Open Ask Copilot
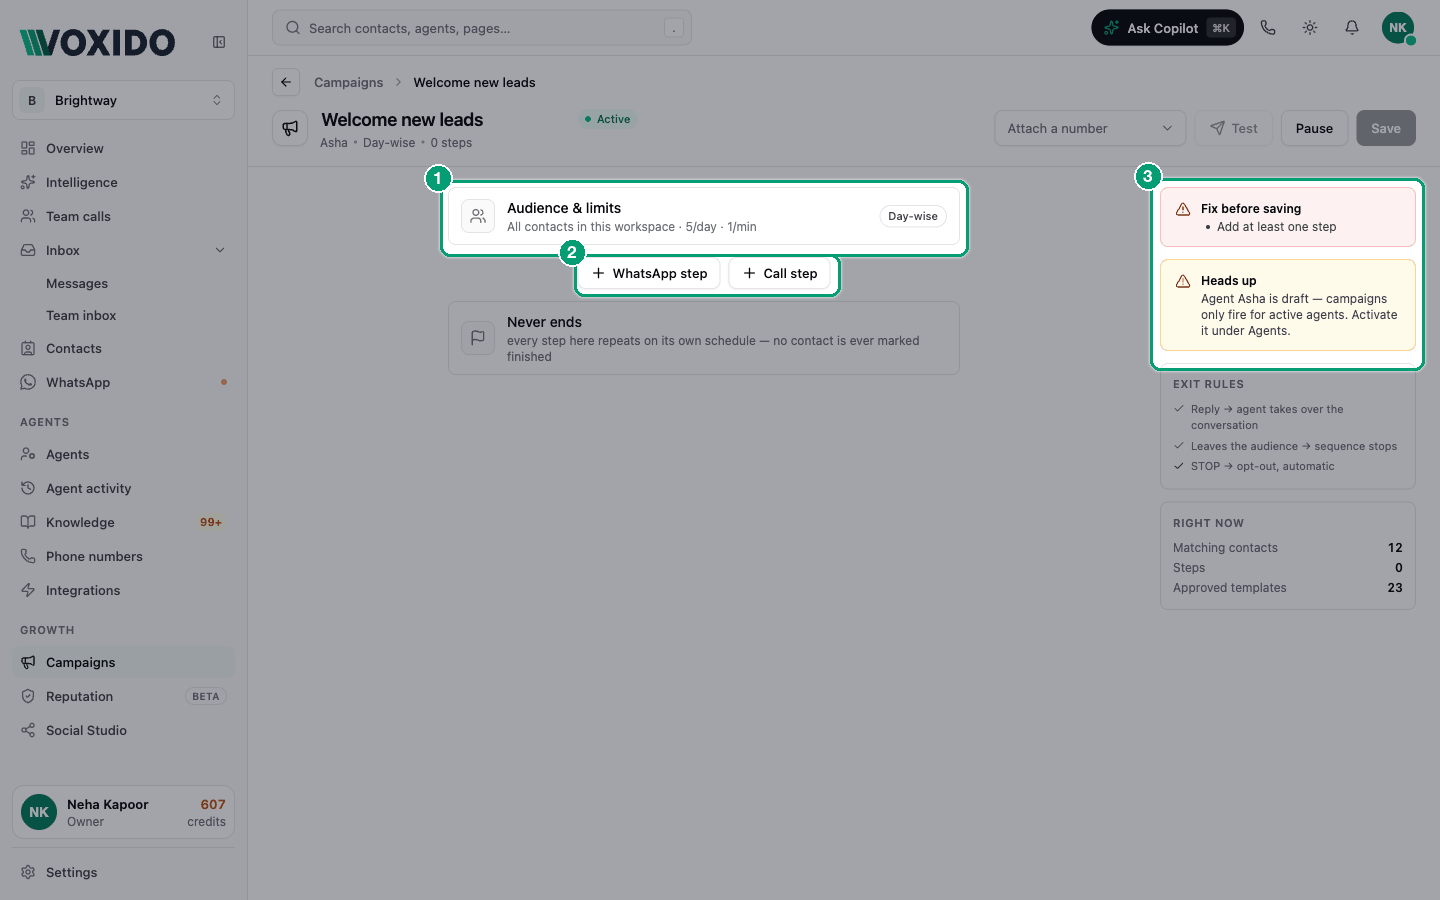The image size is (1440, 900). click(1167, 28)
